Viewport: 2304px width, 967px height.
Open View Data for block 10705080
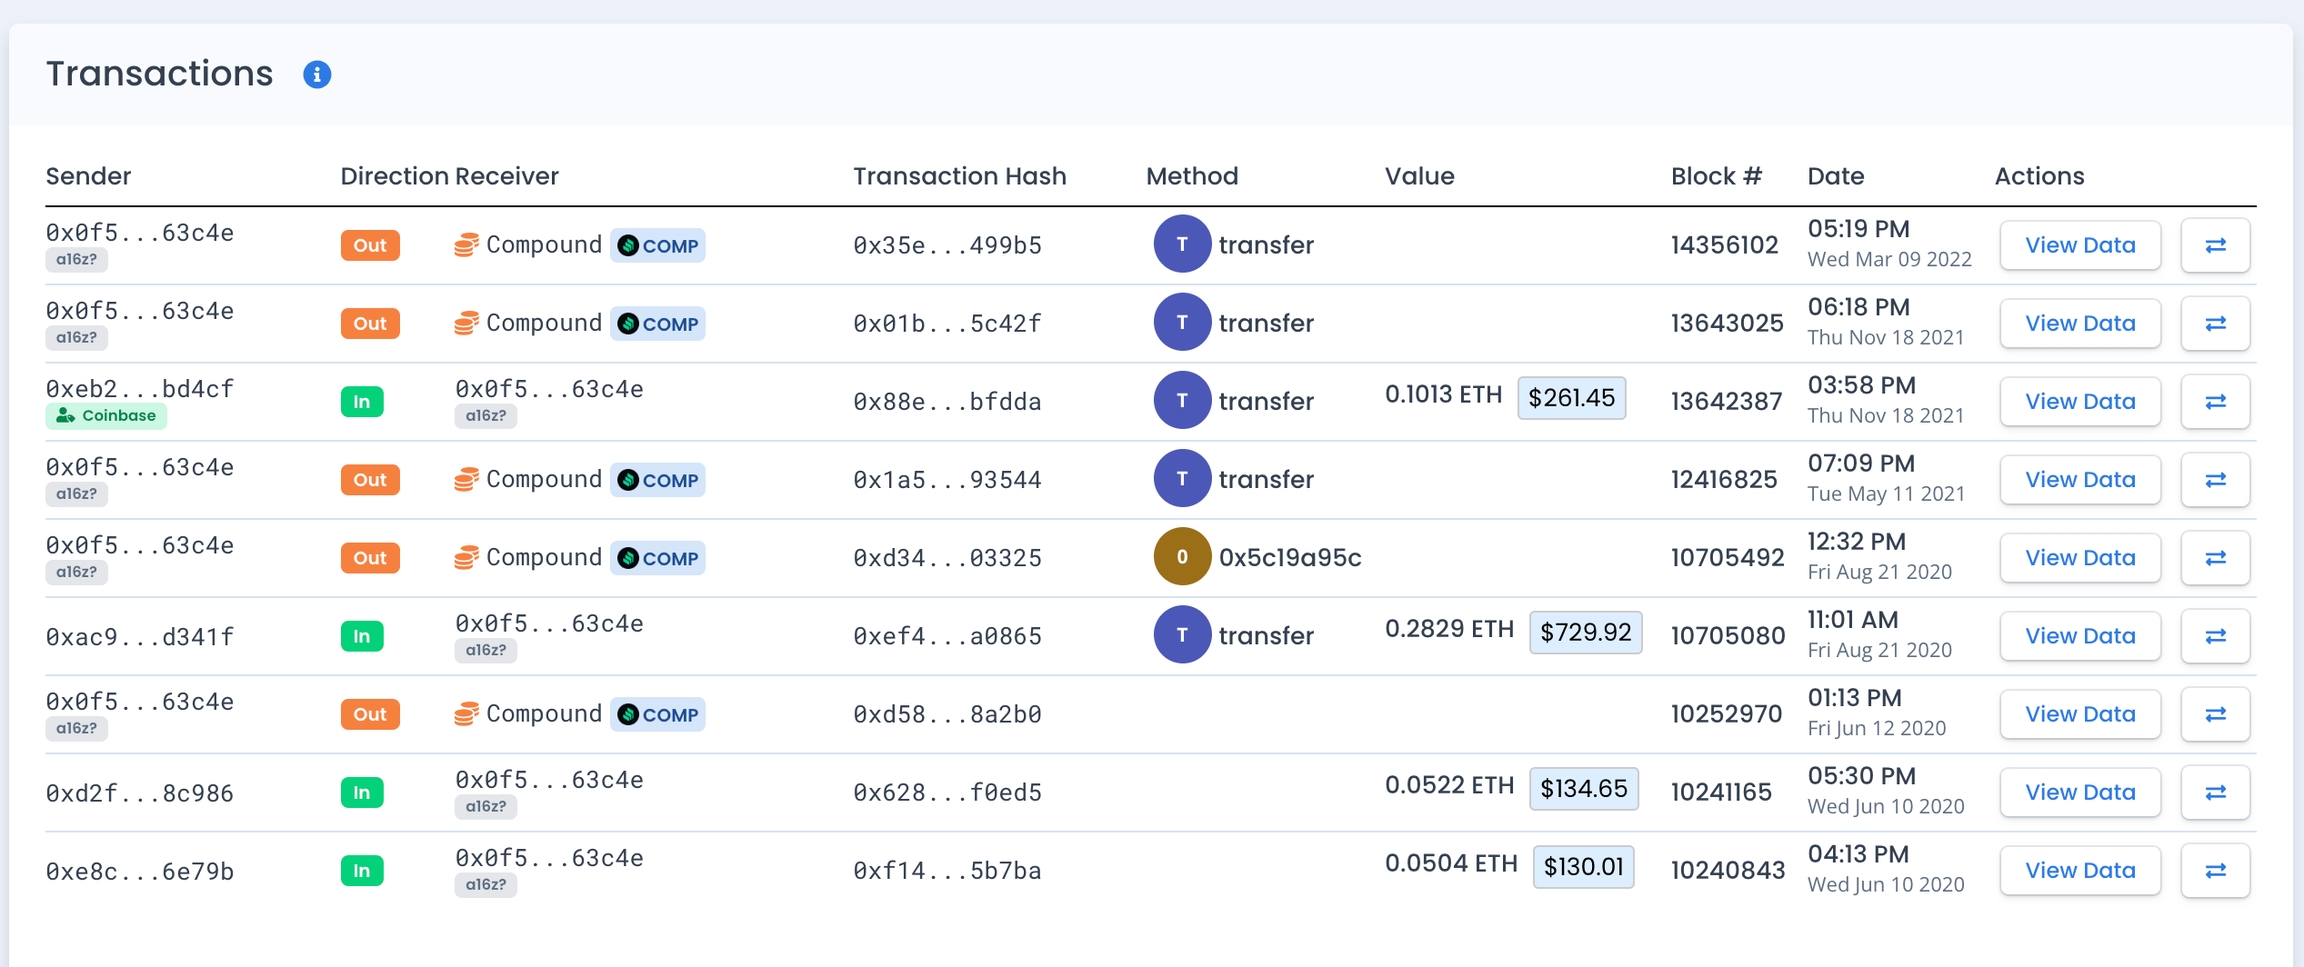pyautogui.click(x=2079, y=636)
